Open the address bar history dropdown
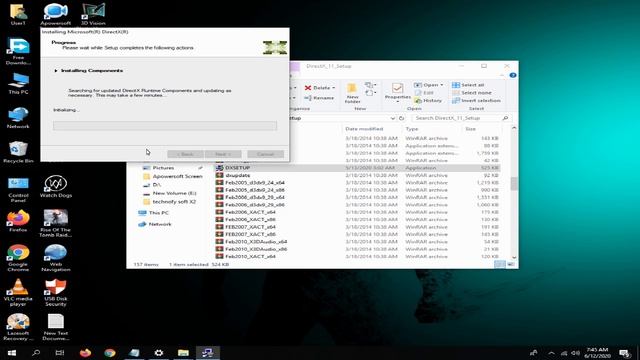Viewport: 640px width, 360px height. [x=393, y=118]
